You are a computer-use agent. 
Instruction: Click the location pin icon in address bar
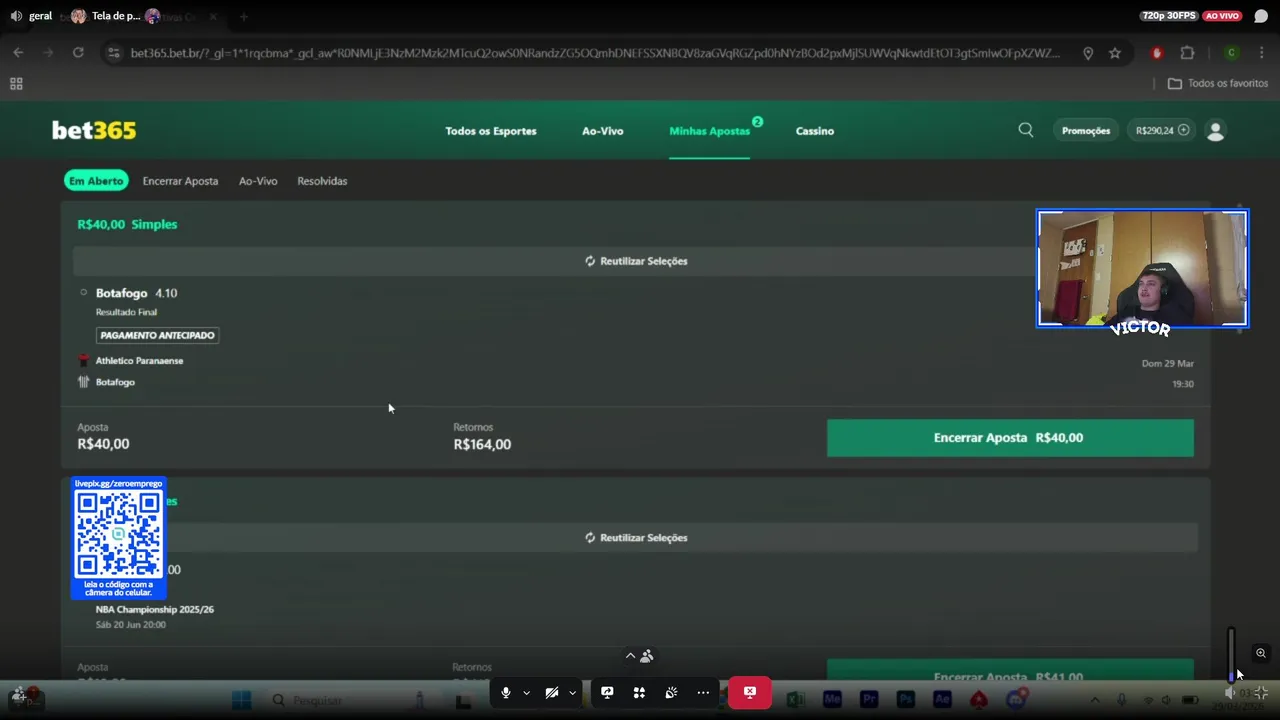pos(1088,53)
